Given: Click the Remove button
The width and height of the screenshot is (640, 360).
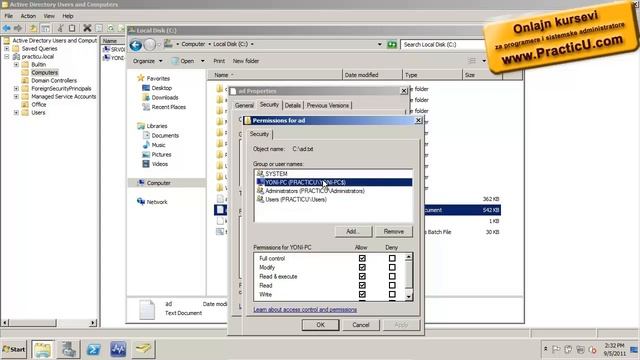Looking at the screenshot, I should (x=393, y=231).
